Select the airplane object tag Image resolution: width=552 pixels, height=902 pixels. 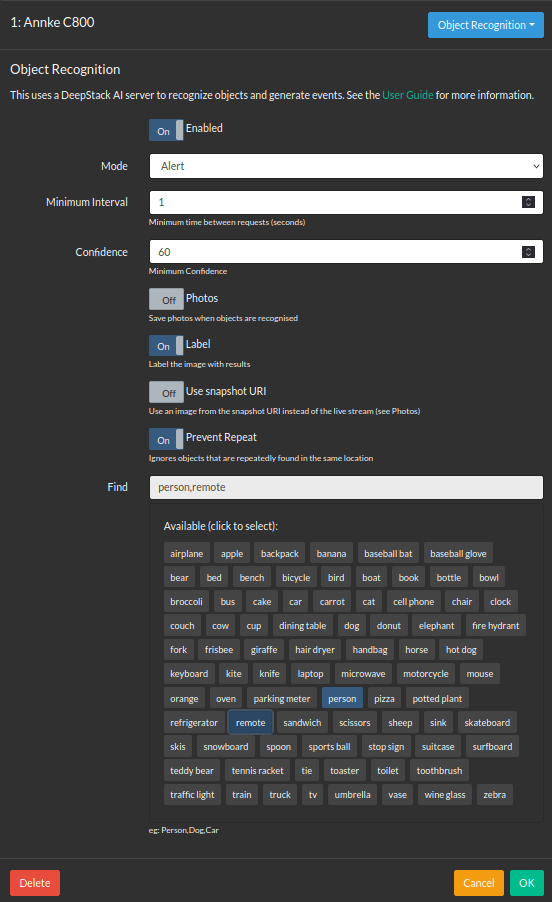coord(187,553)
